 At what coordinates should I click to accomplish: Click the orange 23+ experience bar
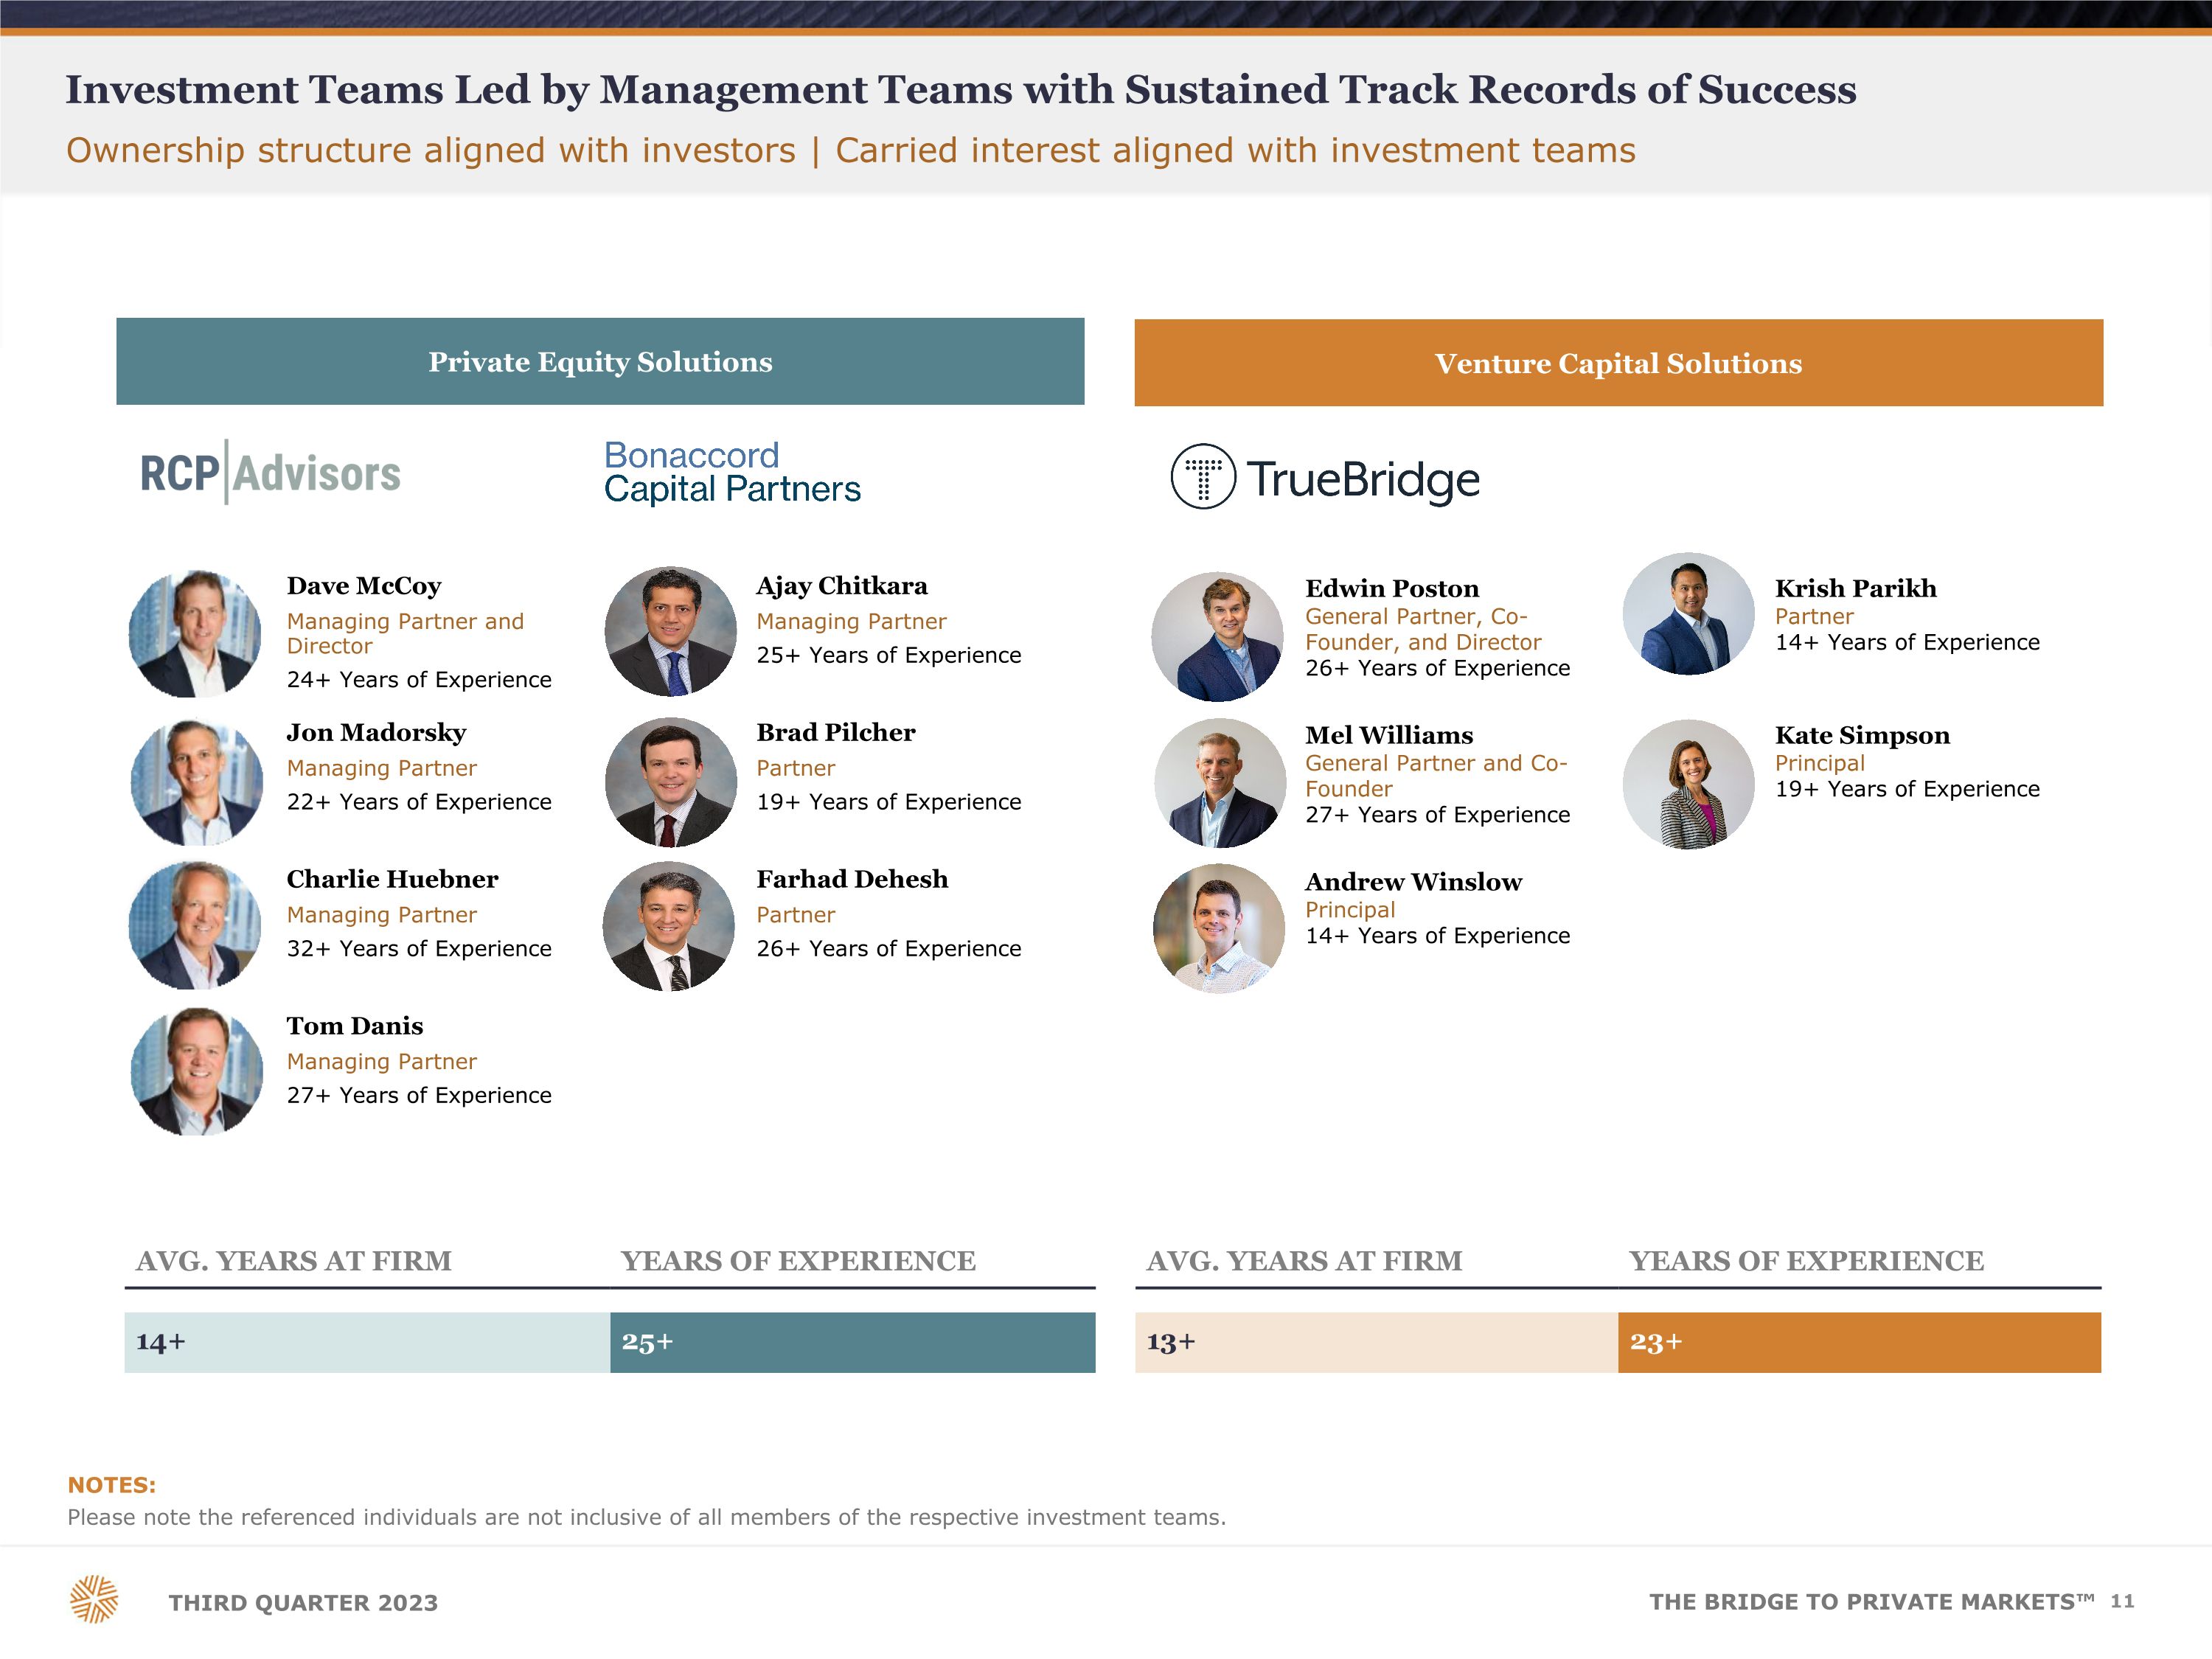pos(1860,1342)
